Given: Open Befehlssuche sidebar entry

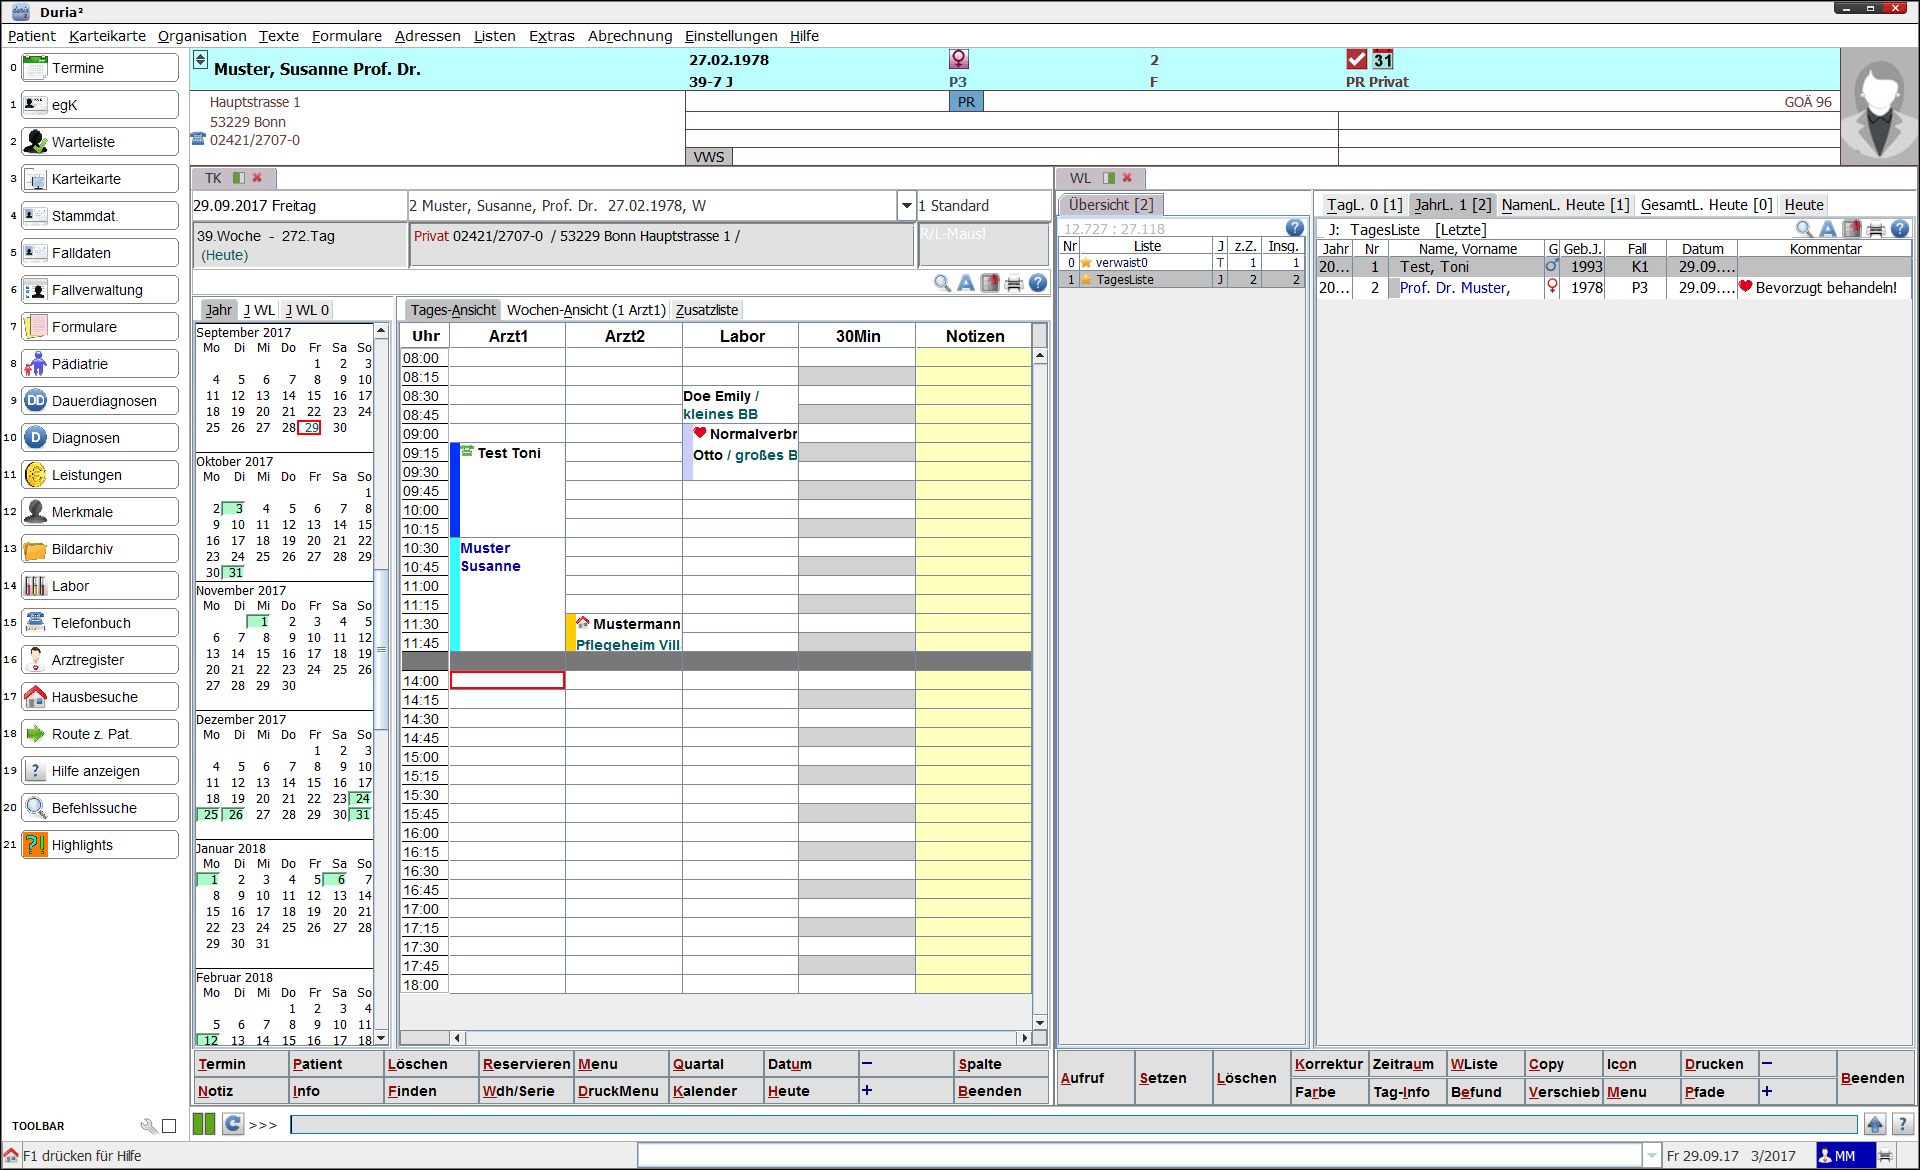Looking at the screenshot, I should tap(99, 808).
